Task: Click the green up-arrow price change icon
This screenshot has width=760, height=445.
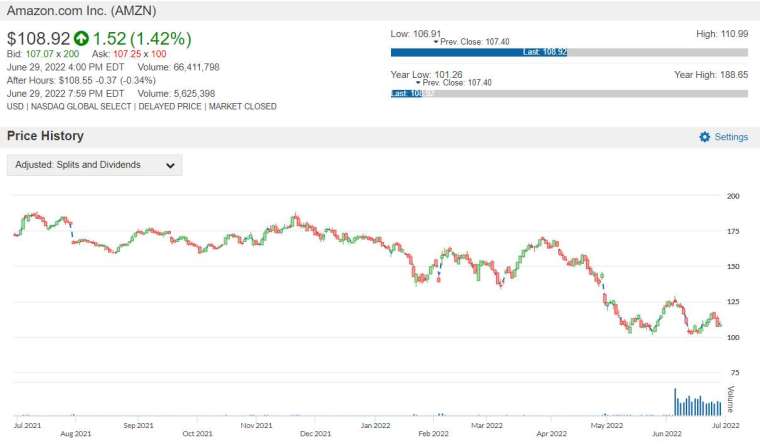Action: click(81, 38)
